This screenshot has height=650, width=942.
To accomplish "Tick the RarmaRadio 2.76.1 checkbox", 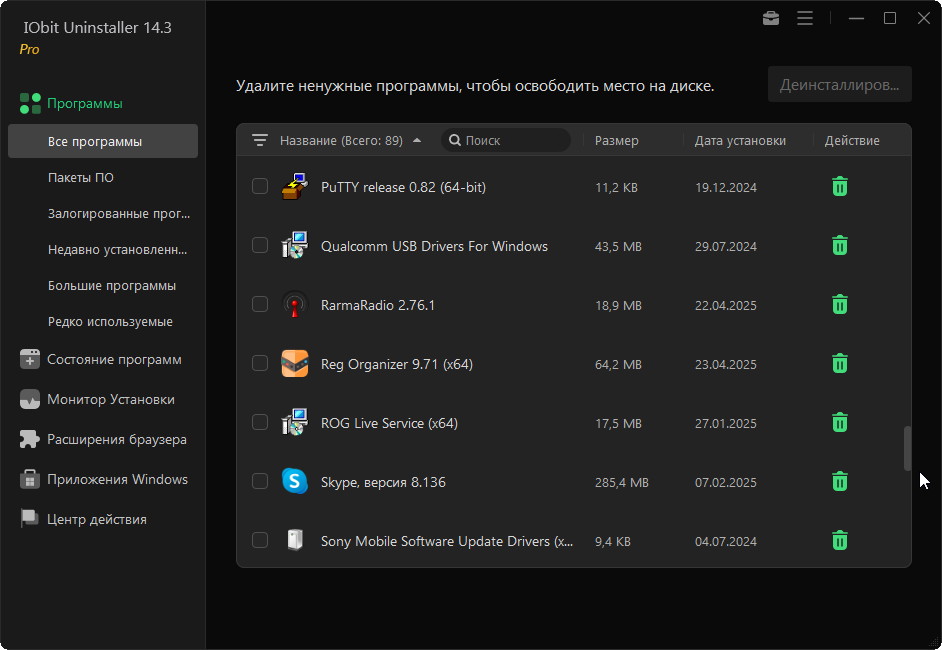I will [x=260, y=304].
